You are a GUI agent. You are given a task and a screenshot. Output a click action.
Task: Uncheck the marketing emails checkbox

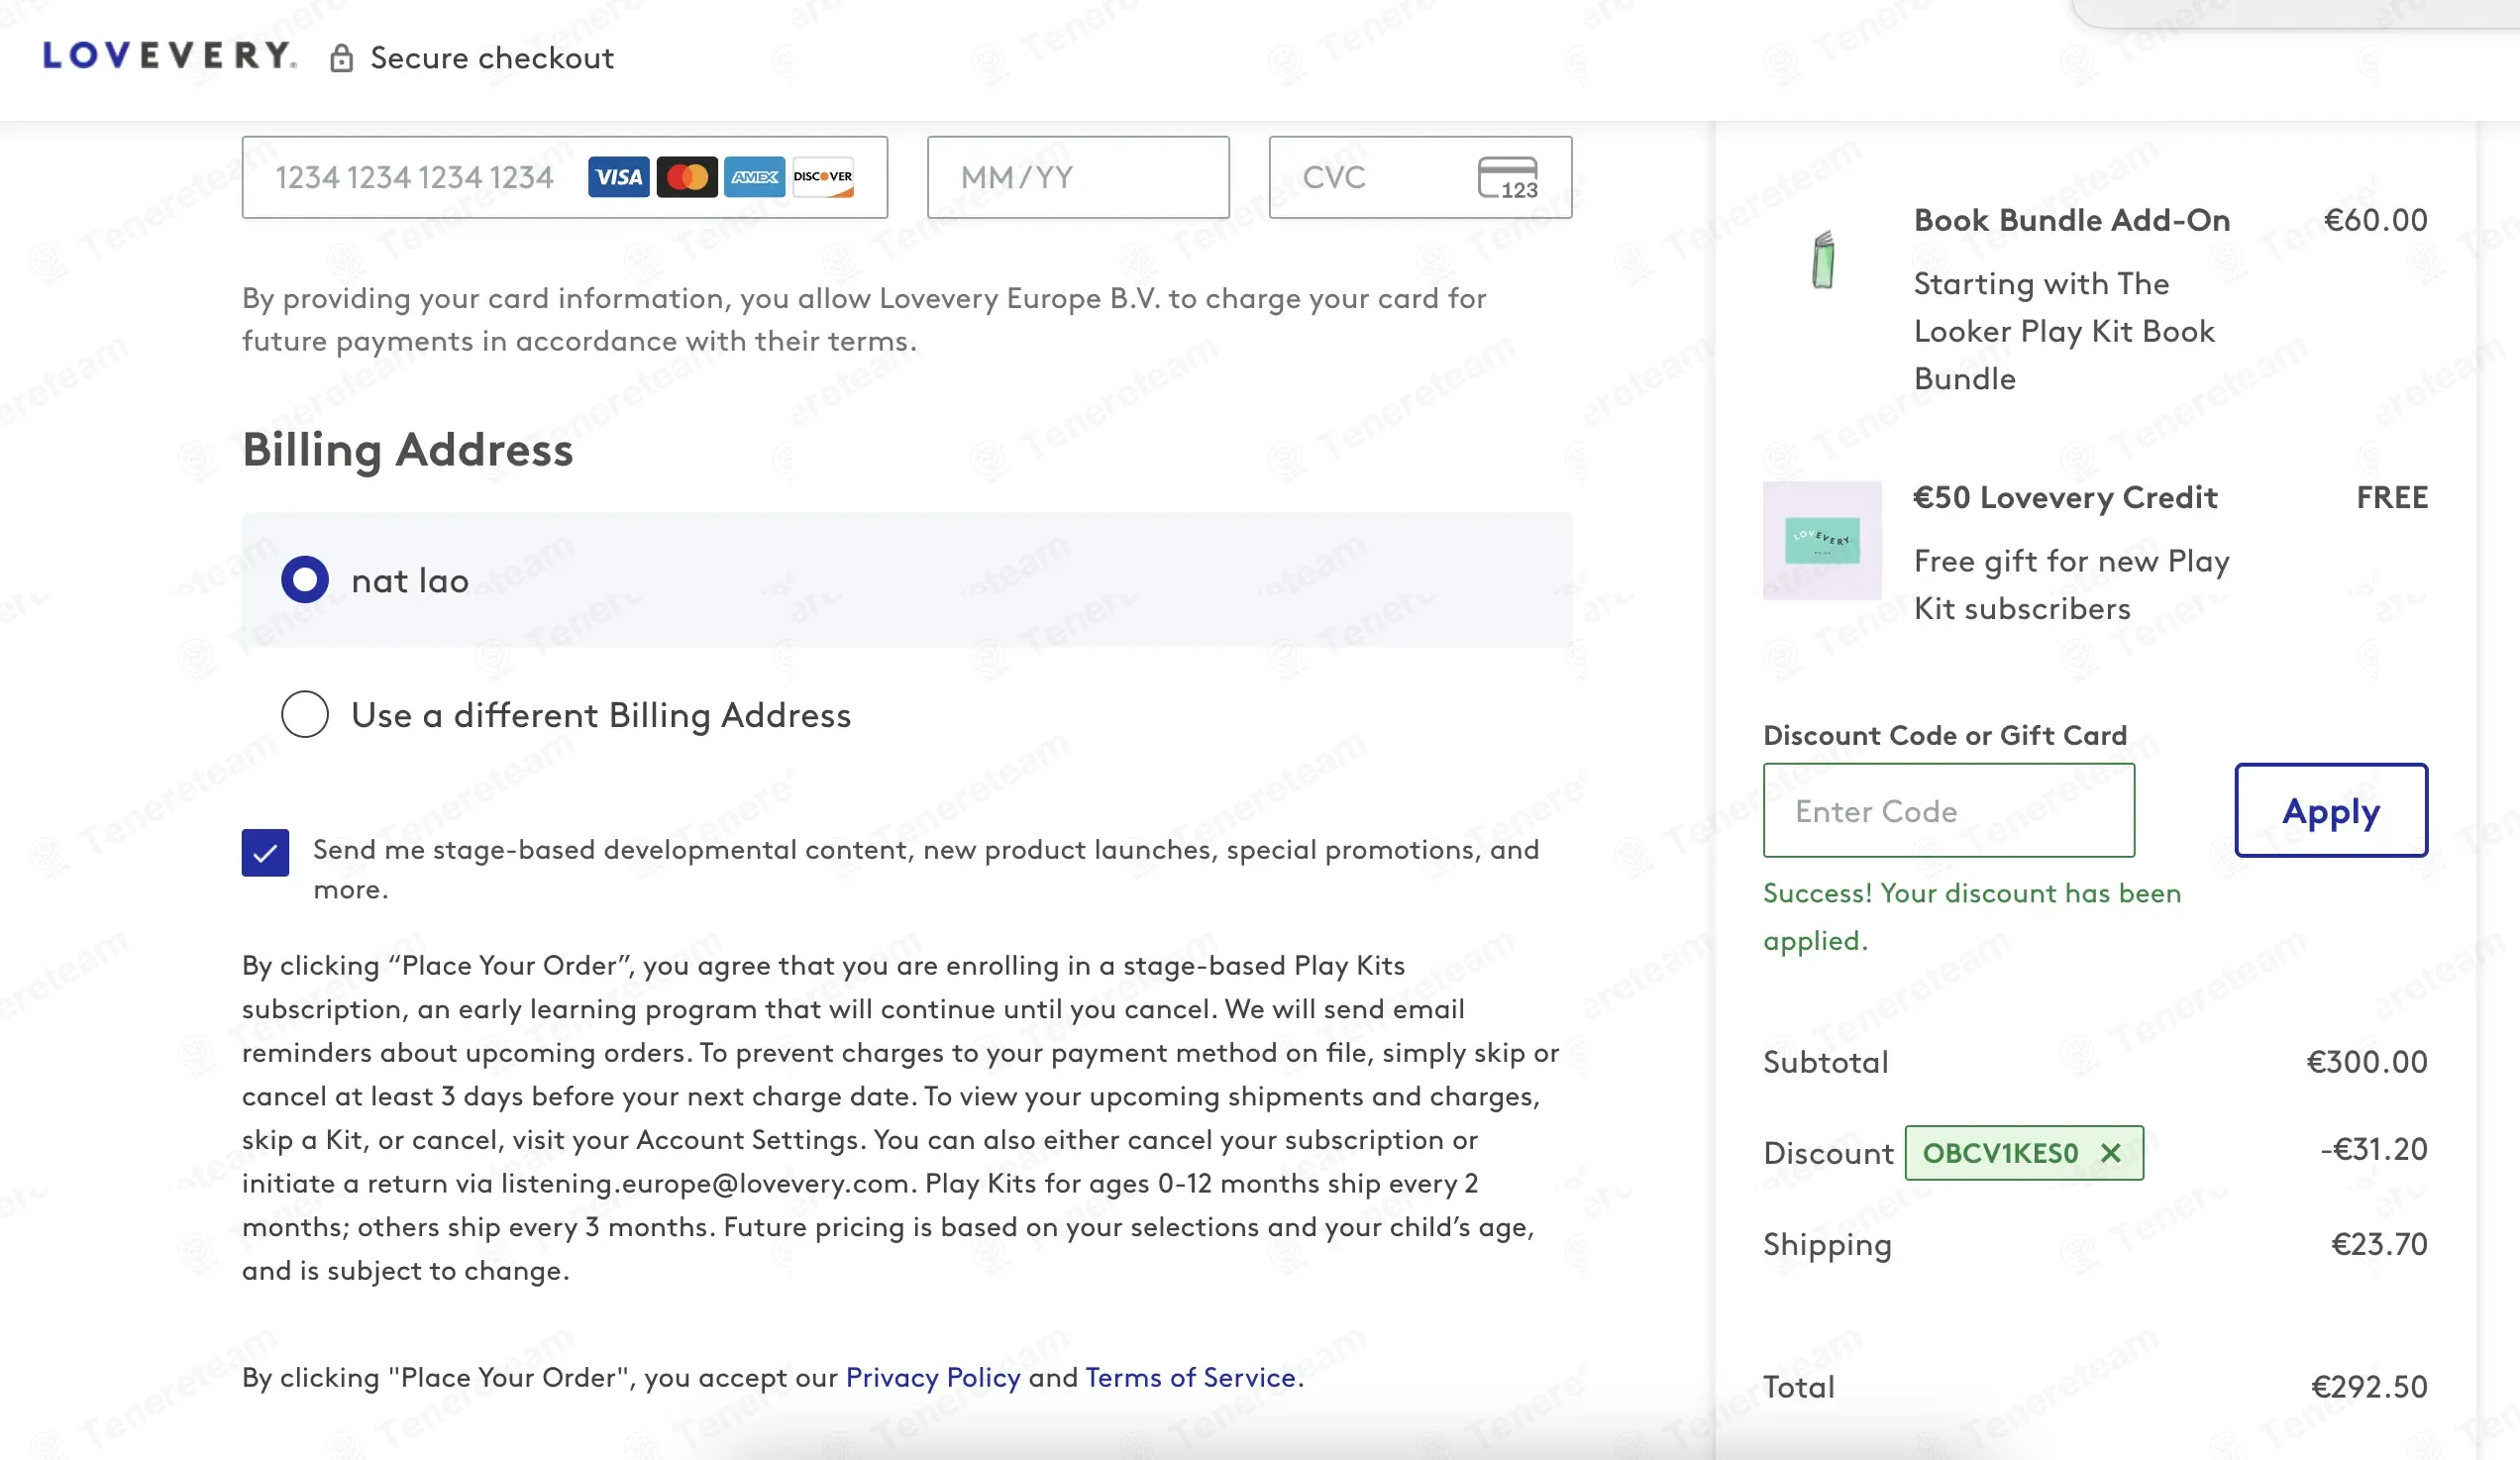(x=265, y=853)
